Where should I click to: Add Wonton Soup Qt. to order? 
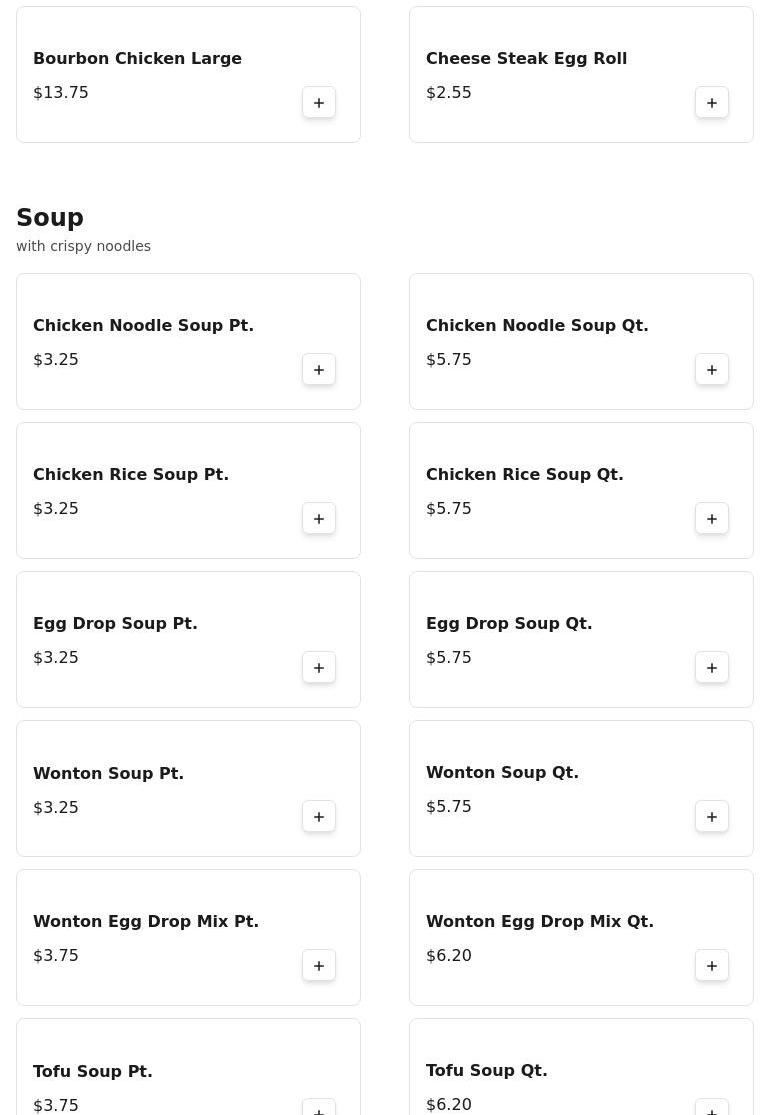point(712,817)
